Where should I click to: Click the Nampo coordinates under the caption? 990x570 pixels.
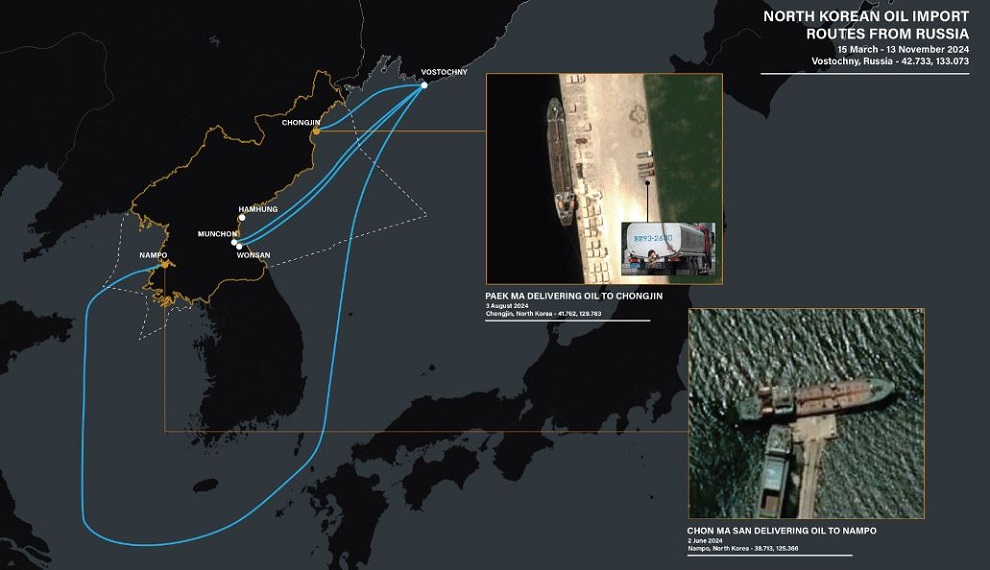[741, 549]
